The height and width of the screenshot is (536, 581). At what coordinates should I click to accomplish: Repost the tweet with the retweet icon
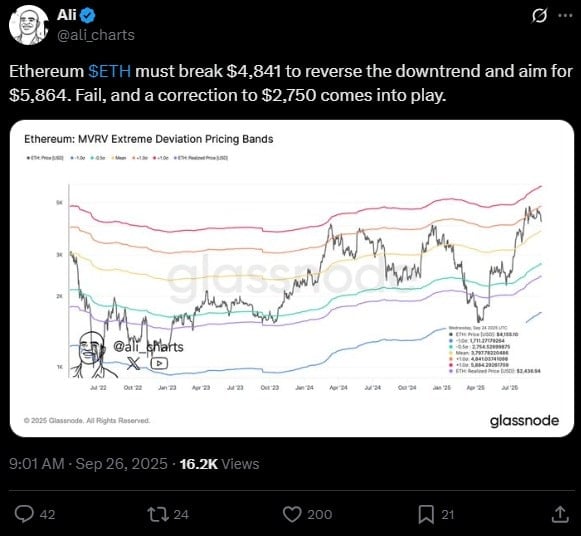click(158, 514)
